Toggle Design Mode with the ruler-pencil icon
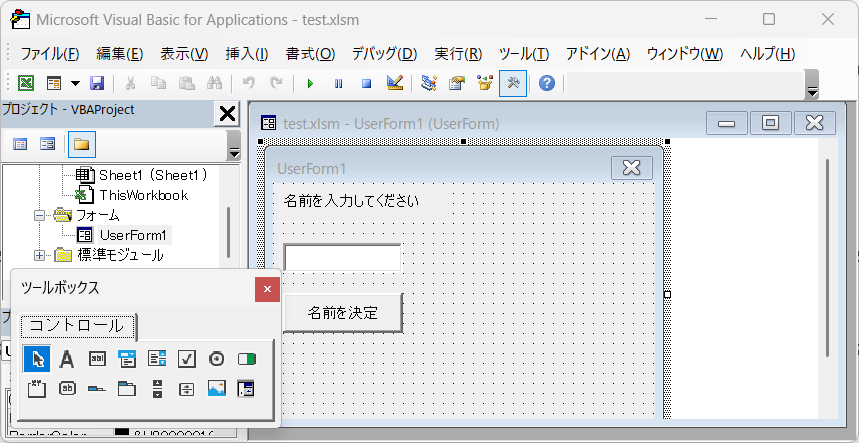The height and width of the screenshot is (443, 859). (x=395, y=84)
